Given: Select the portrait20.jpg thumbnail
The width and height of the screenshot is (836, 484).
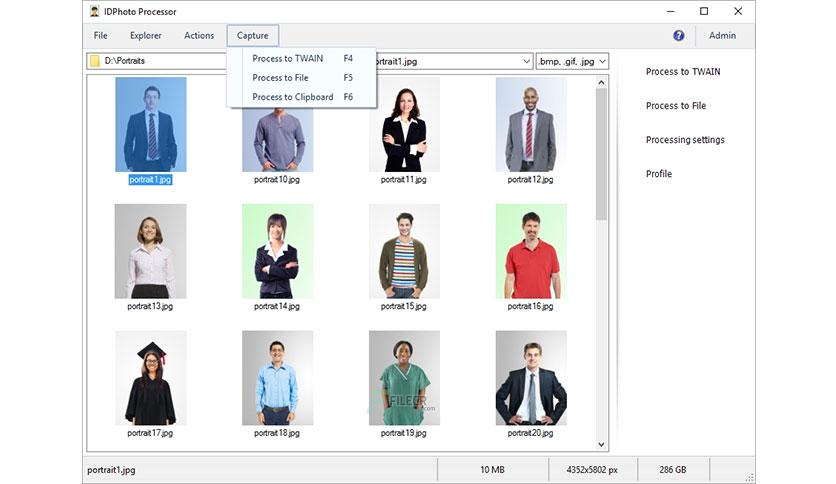Looking at the screenshot, I should coord(531,378).
